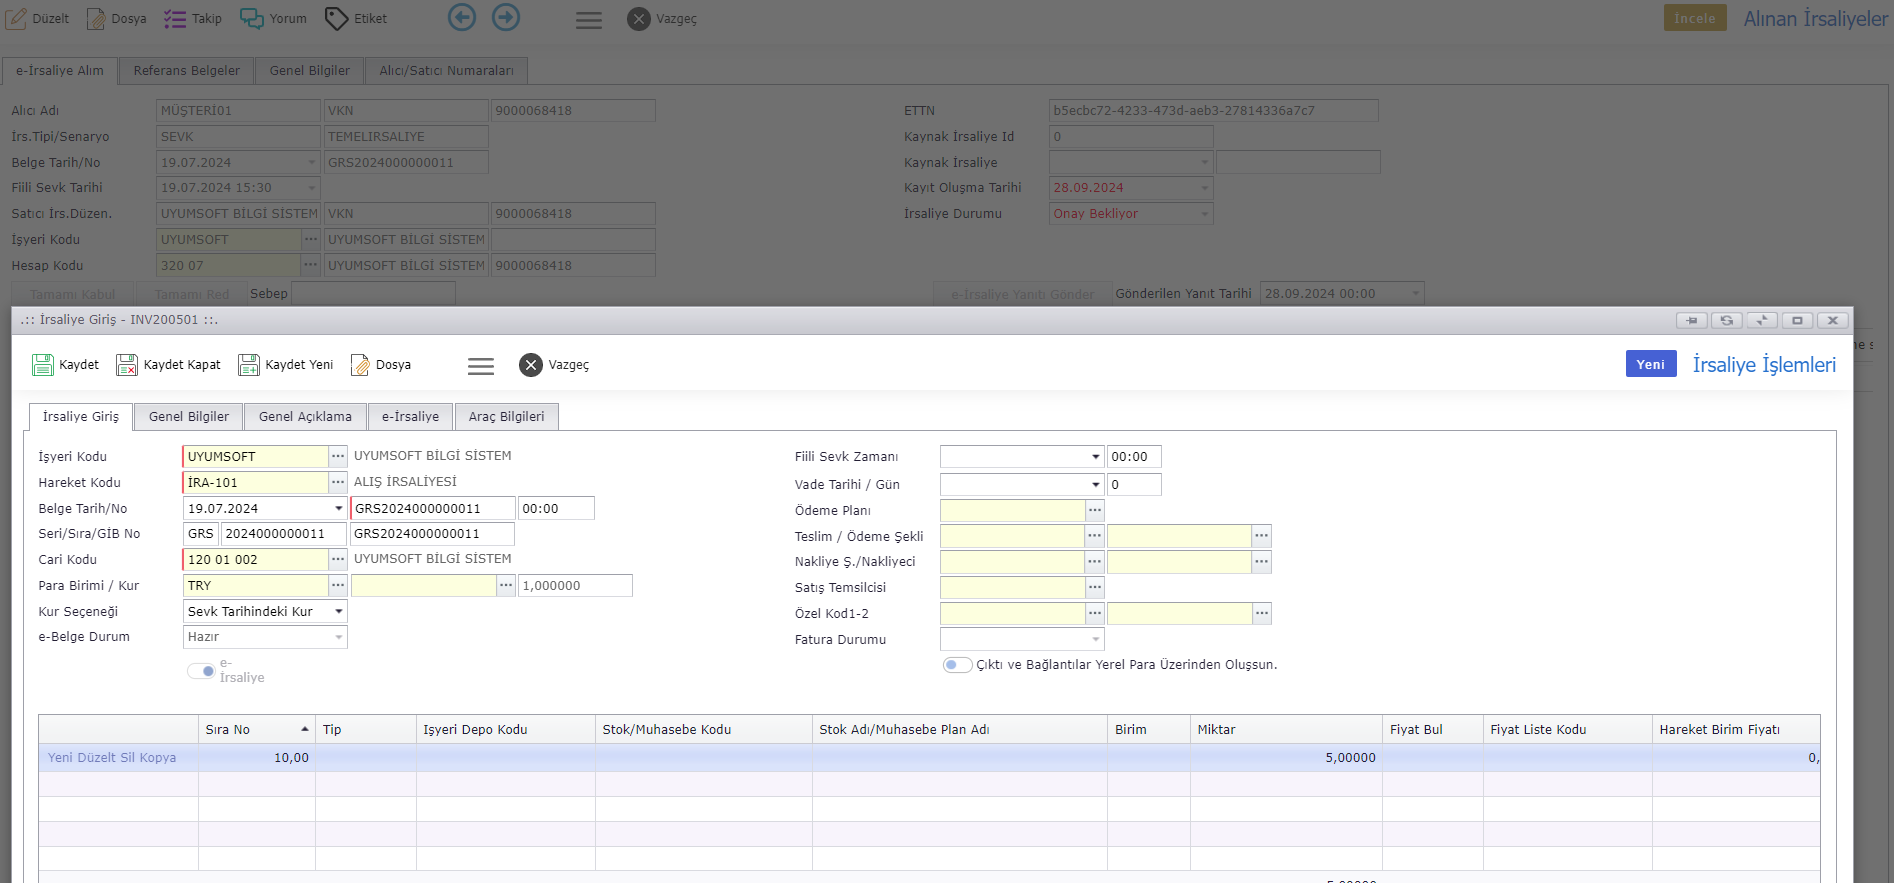Click Vazgeç cancel in İrsaliye Giriş window

tap(554, 365)
